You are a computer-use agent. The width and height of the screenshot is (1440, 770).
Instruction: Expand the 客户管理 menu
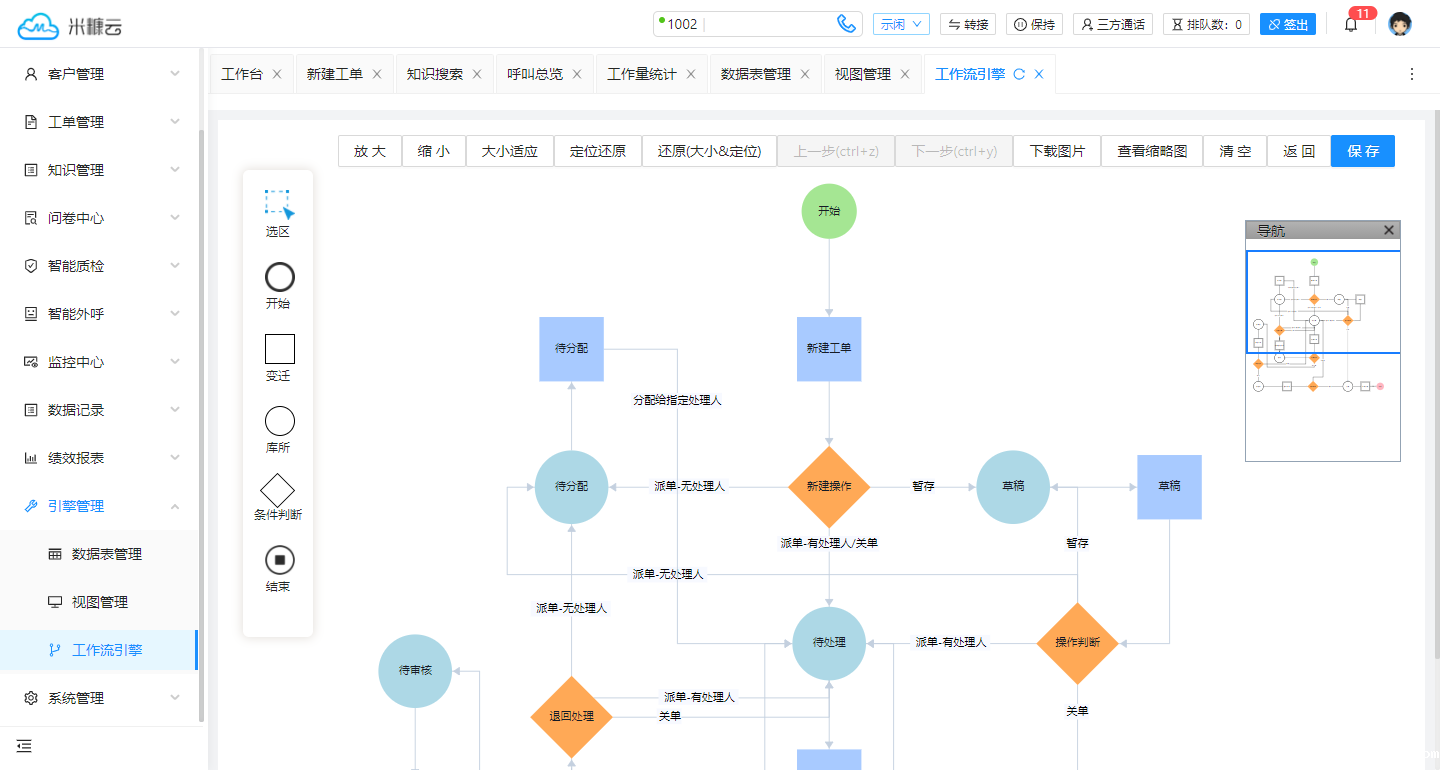tap(100, 74)
